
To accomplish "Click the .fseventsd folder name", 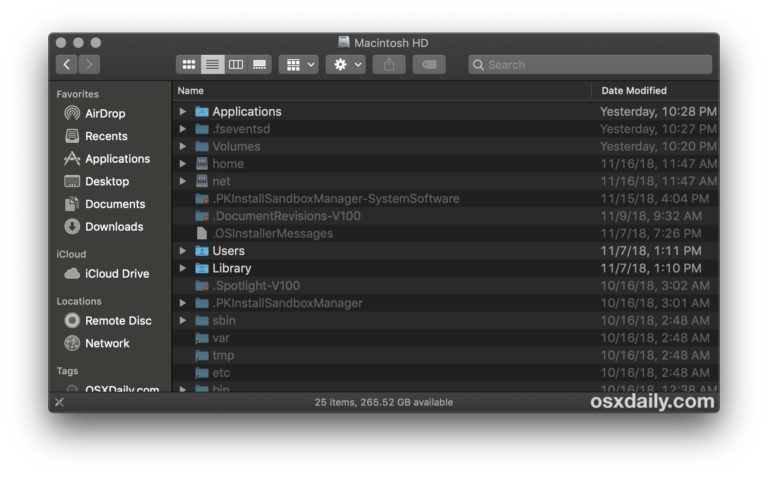I will tap(241, 129).
